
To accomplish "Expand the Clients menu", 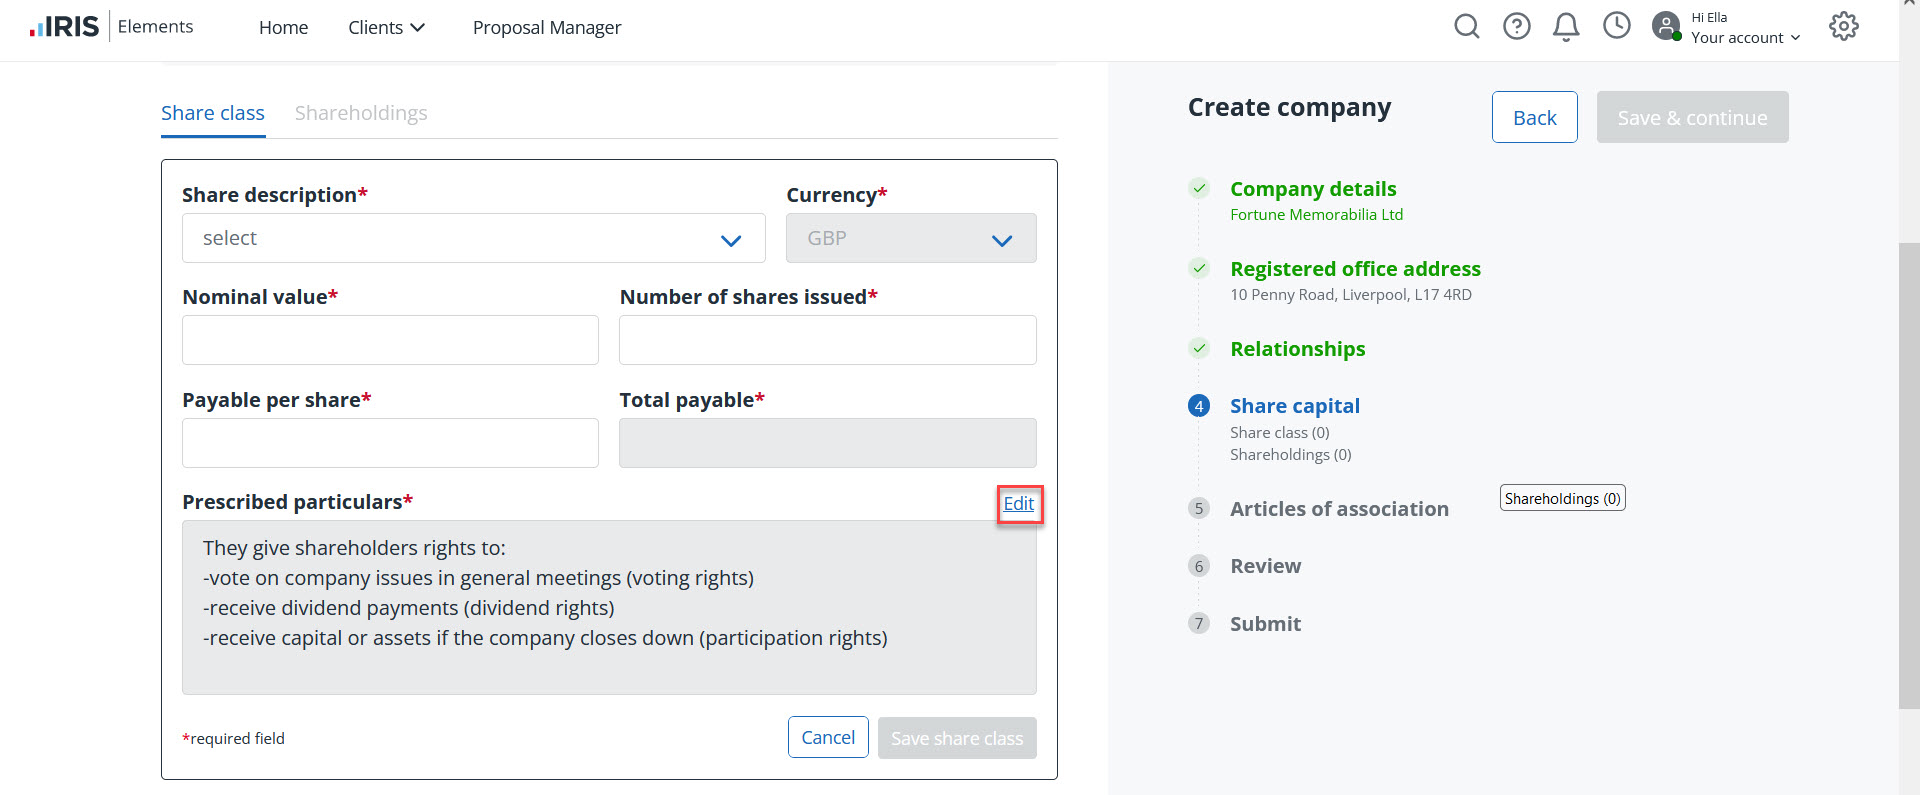I will tap(386, 28).
